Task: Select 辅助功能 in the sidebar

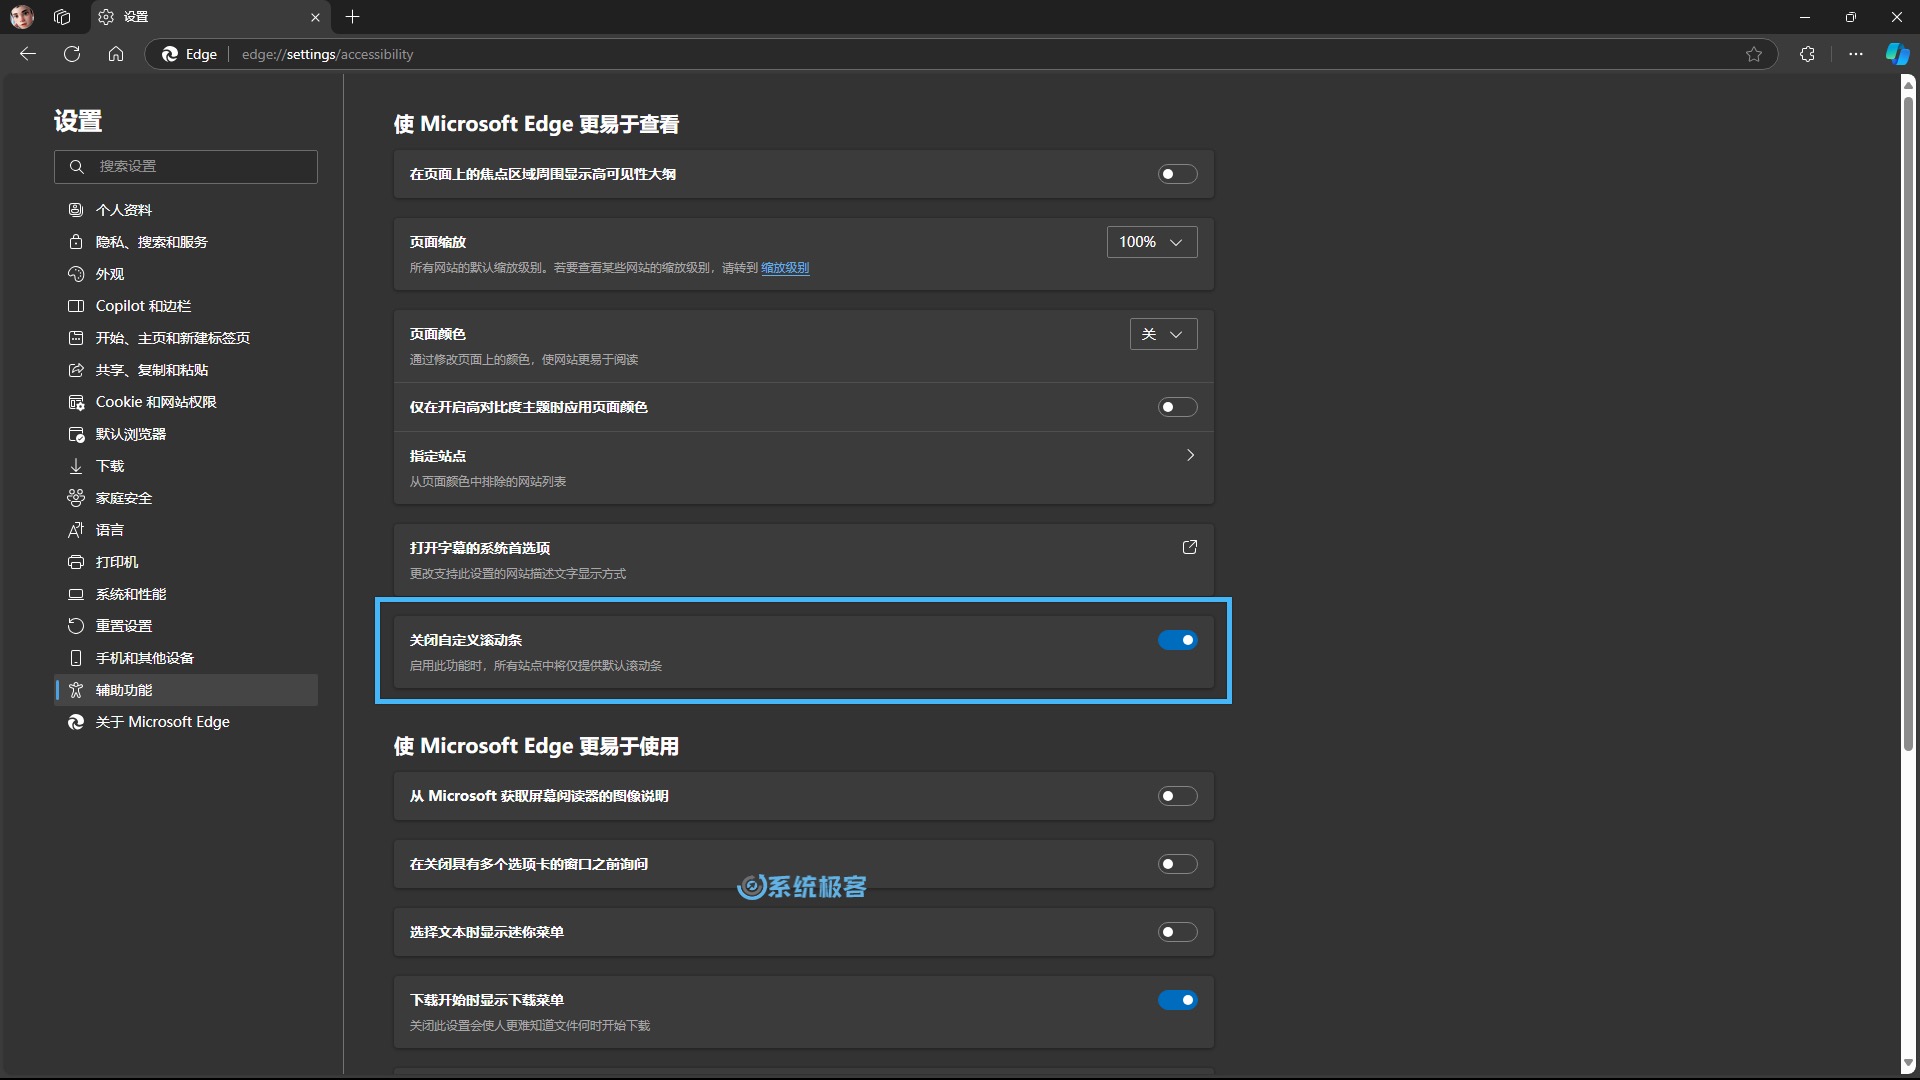Action: (x=186, y=690)
